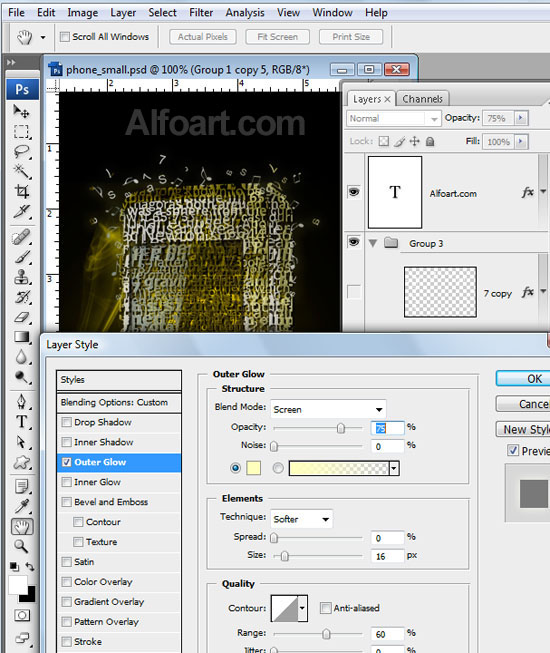Enable the Satin checkbox
This screenshot has height=653, width=550.
coord(66,562)
